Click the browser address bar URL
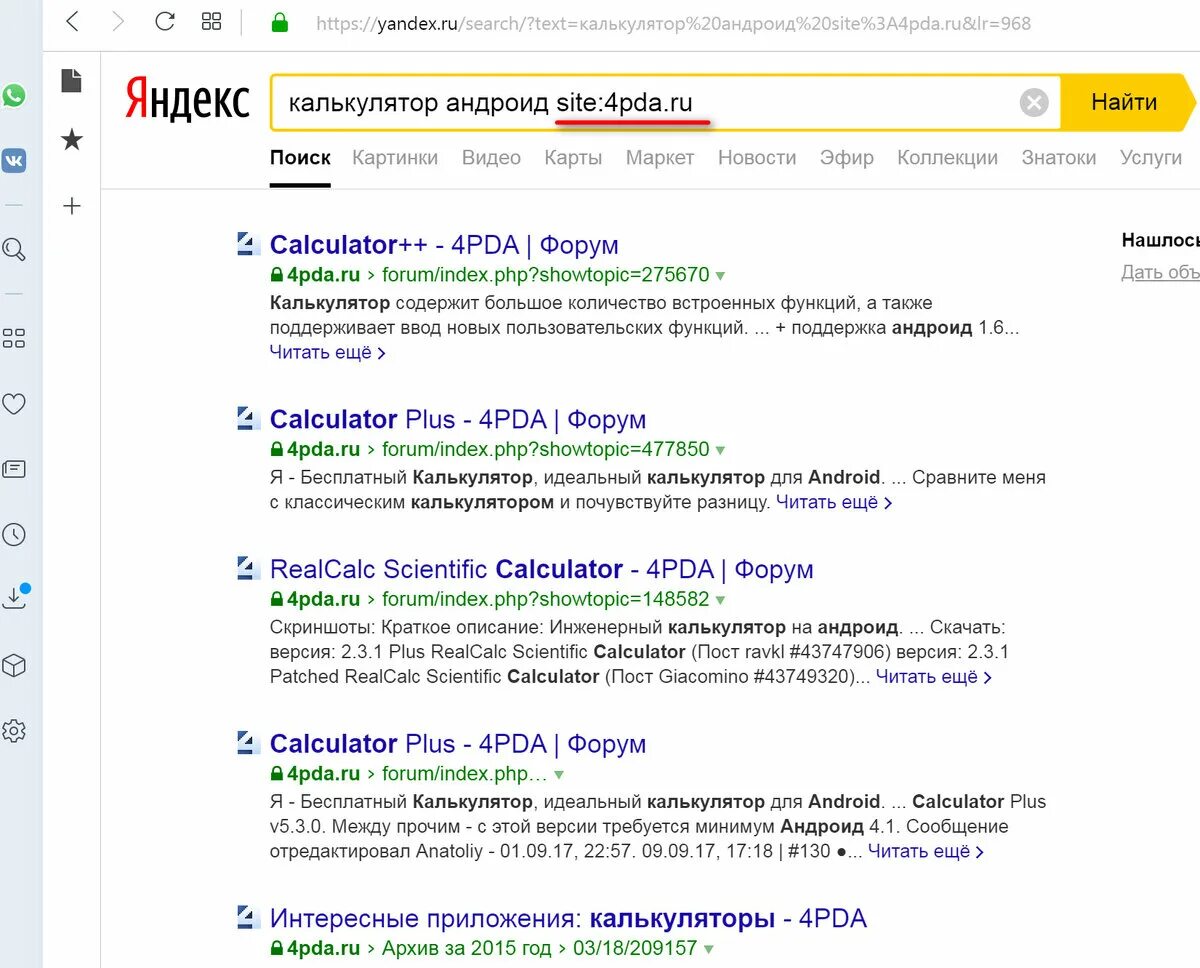 [673, 22]
